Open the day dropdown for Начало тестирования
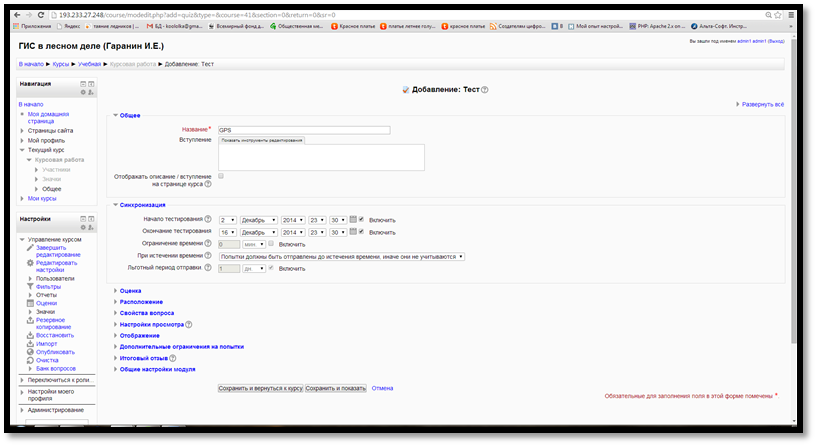Image resolution: width=816 pixels, height=446 pixels. click(x=227, y=220)
